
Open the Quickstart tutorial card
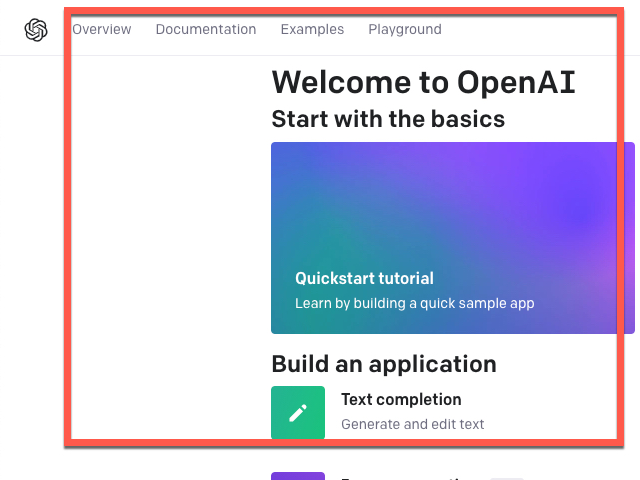pyautogui.click(x=453, y=238)
